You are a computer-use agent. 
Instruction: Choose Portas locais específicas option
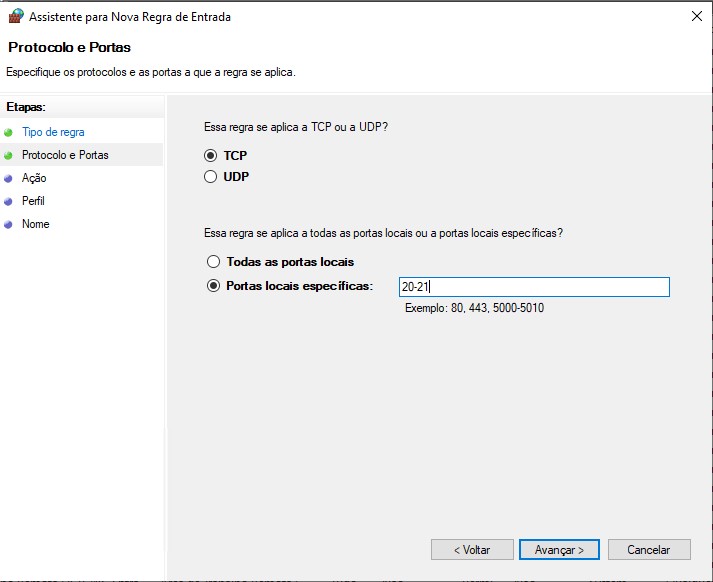tap(212, 286)
